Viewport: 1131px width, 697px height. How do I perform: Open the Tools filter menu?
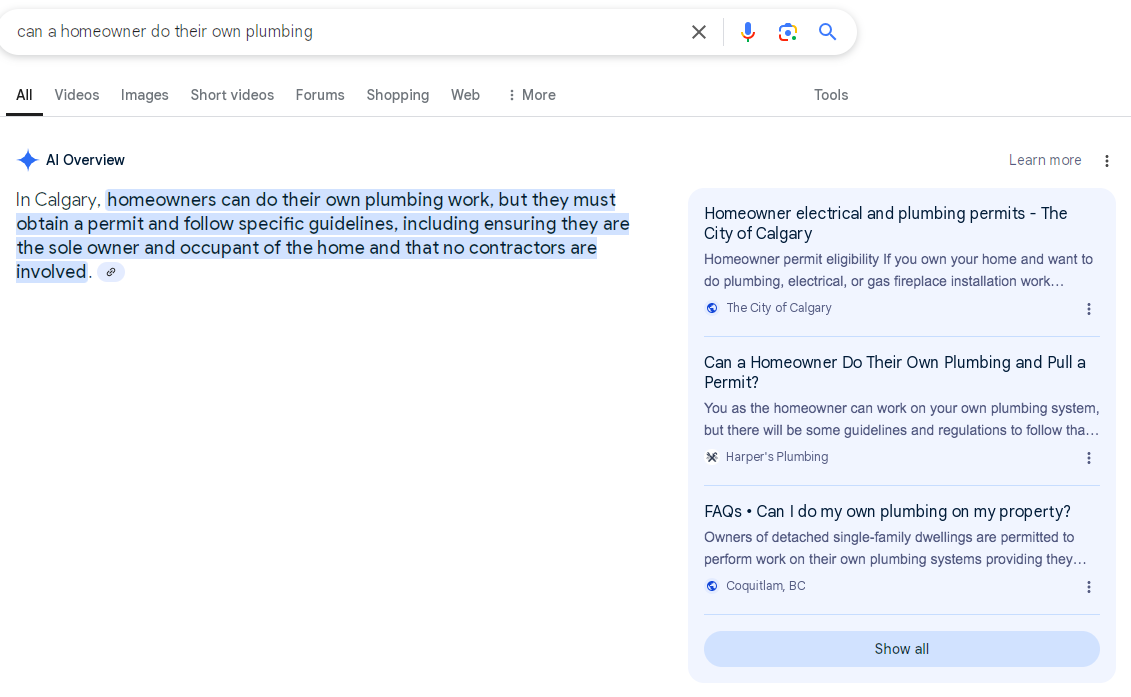coord(830,95)
